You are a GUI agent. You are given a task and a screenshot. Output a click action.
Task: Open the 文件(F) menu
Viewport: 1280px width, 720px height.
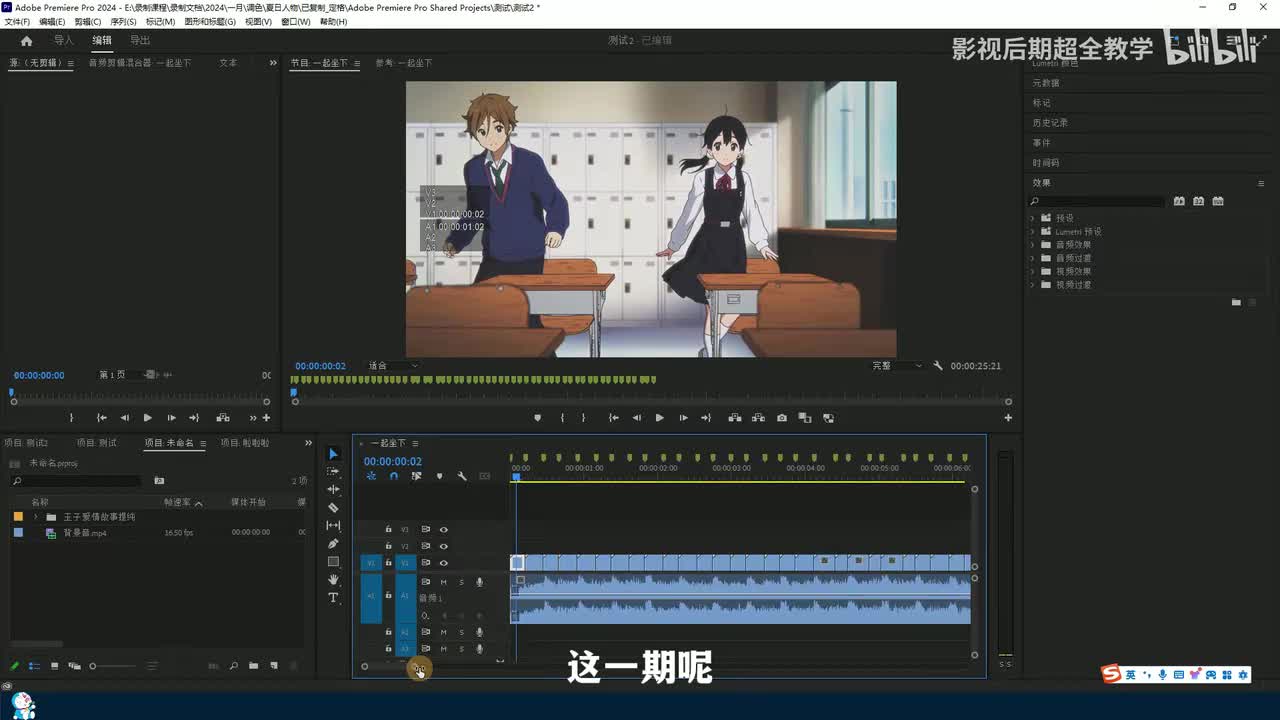coord(17,22)
